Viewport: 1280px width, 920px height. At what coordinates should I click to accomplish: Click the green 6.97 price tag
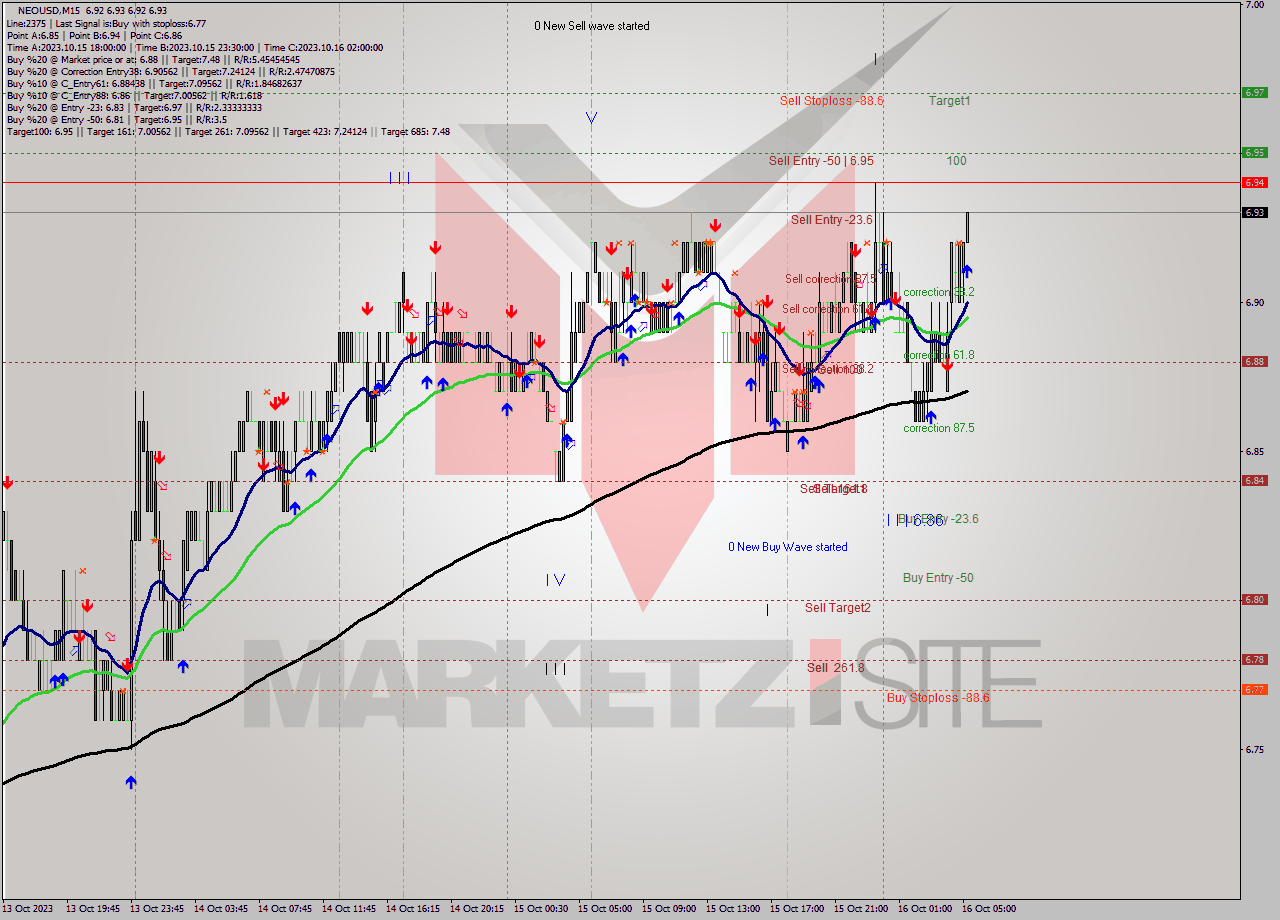coord(1255,92)
